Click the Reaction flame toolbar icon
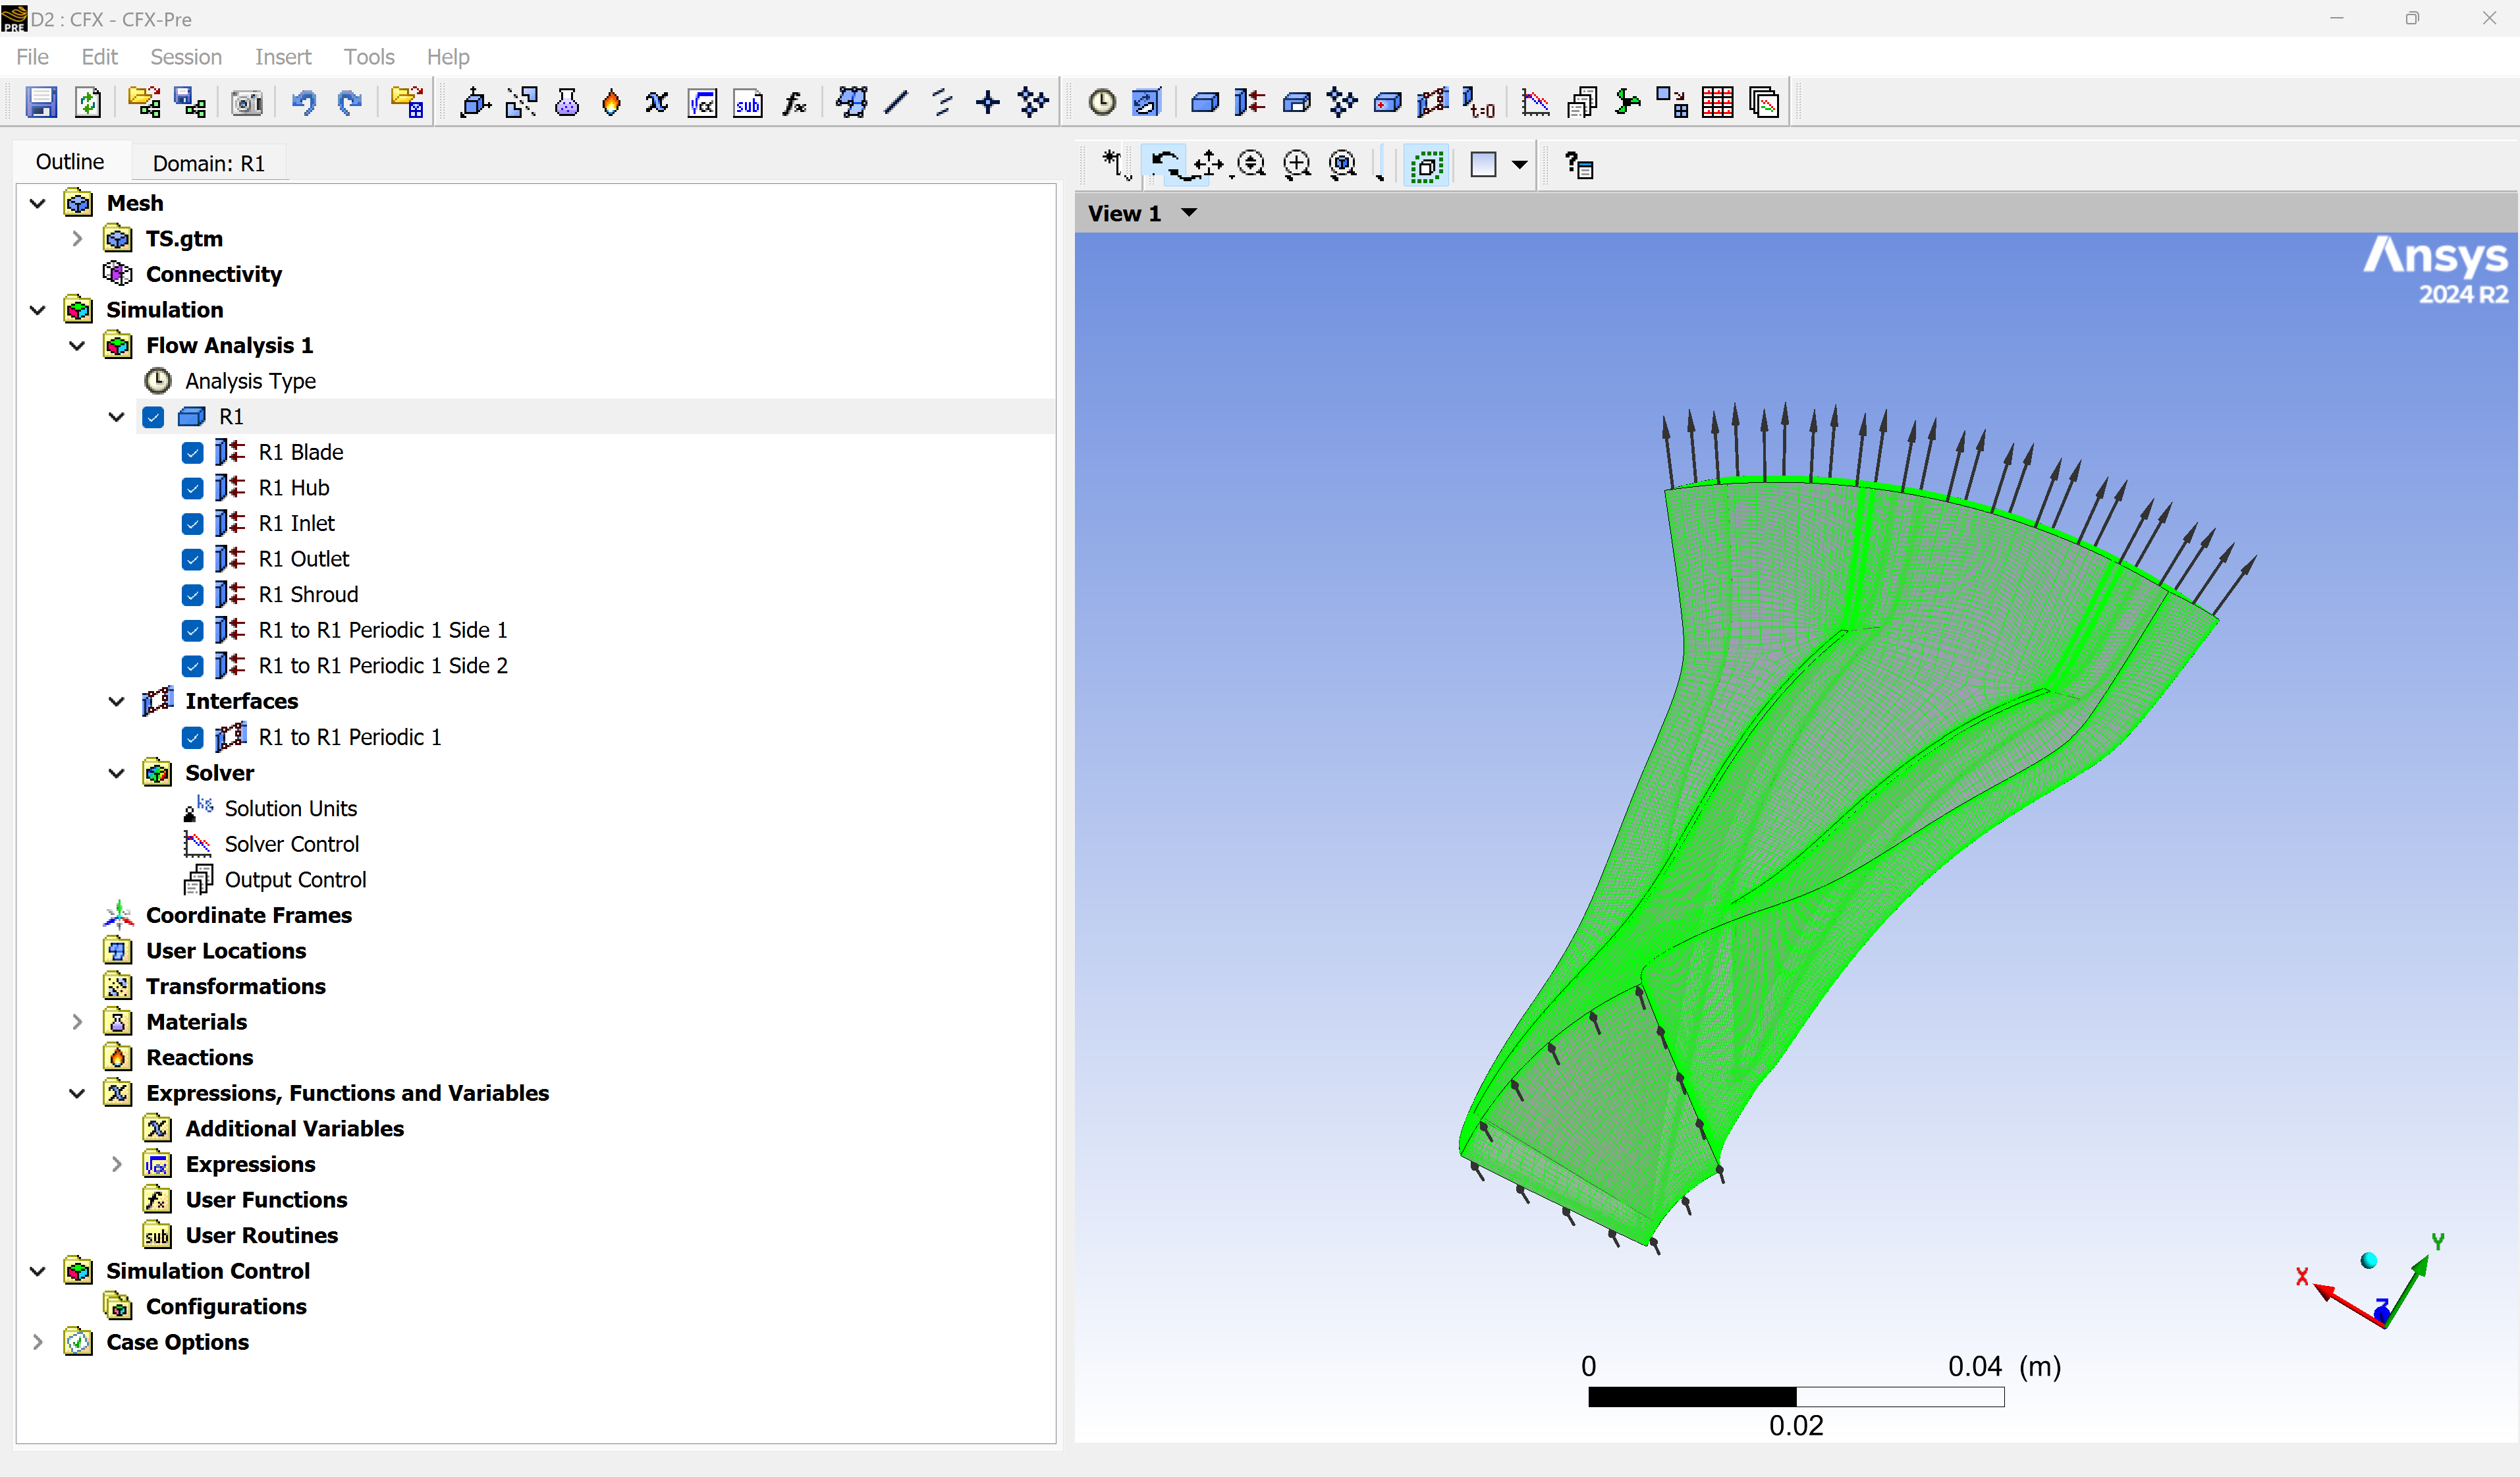 point(612,102)
